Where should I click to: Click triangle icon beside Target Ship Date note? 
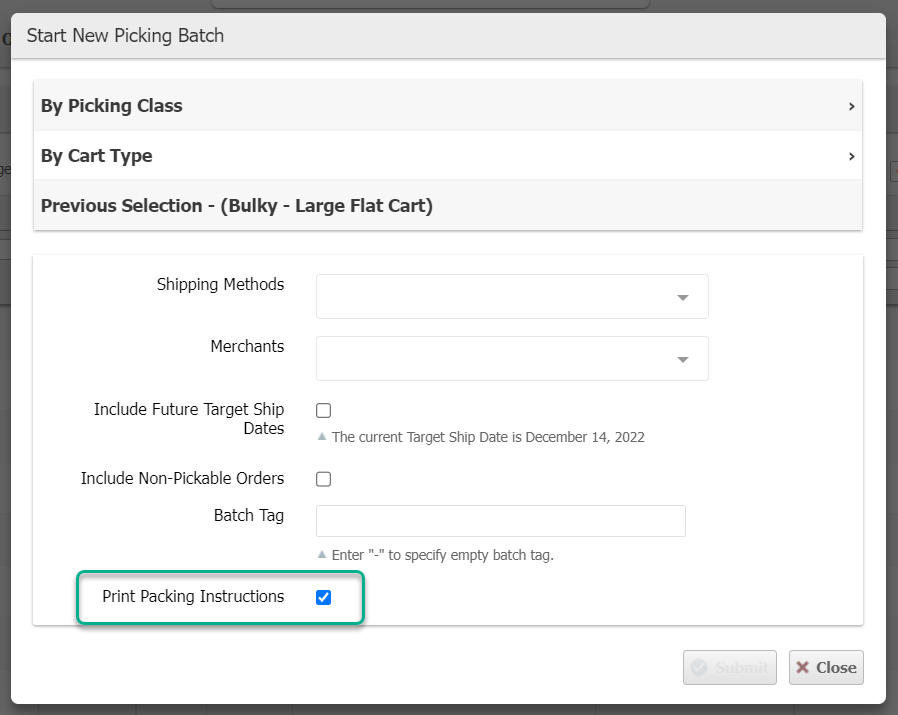pyautogui.click(x=322, y=437)
